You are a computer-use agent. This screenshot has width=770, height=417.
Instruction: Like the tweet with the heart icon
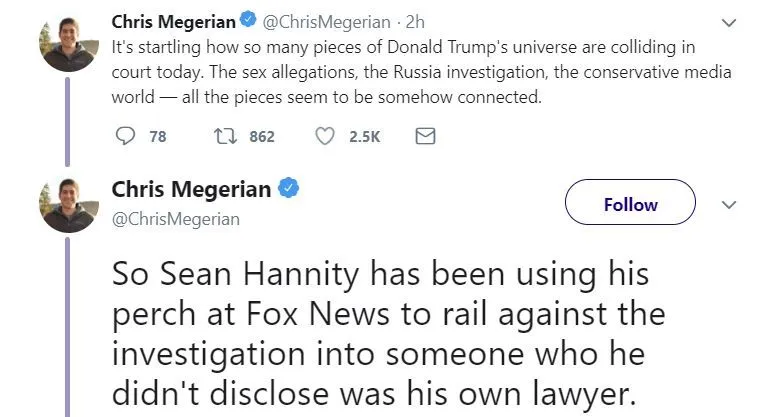click(325, 137)
